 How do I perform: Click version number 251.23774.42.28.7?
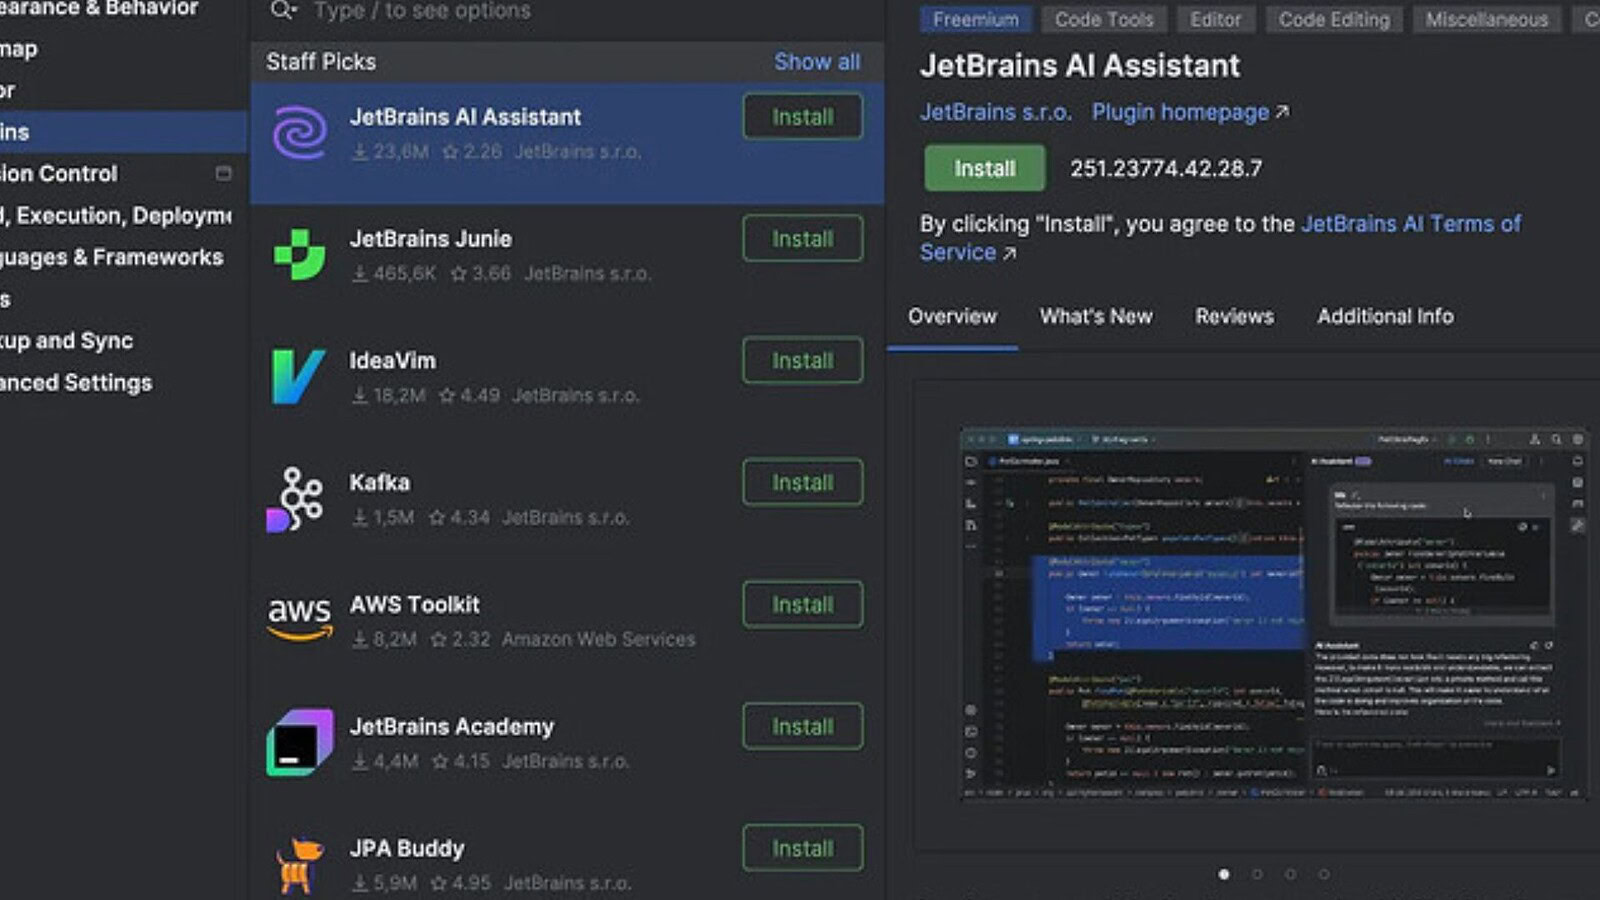pos(1166,168)
